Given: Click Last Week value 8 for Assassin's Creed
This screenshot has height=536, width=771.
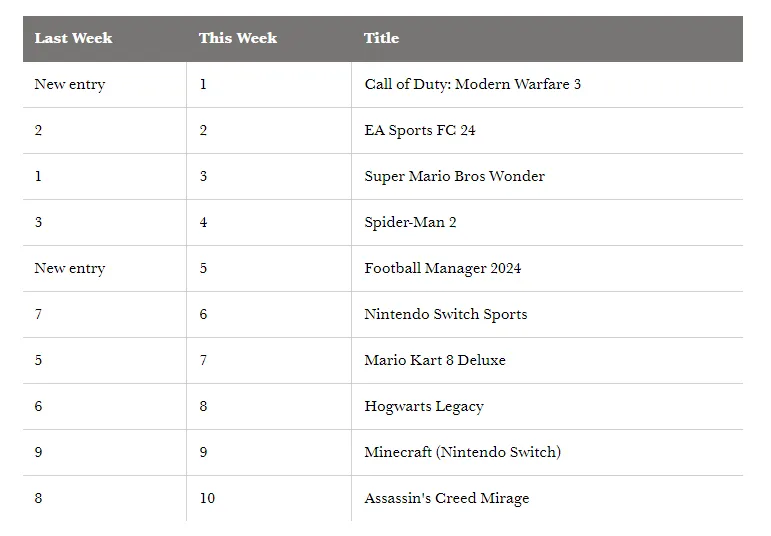Looking at the screenshot, I should pos(38,498).
